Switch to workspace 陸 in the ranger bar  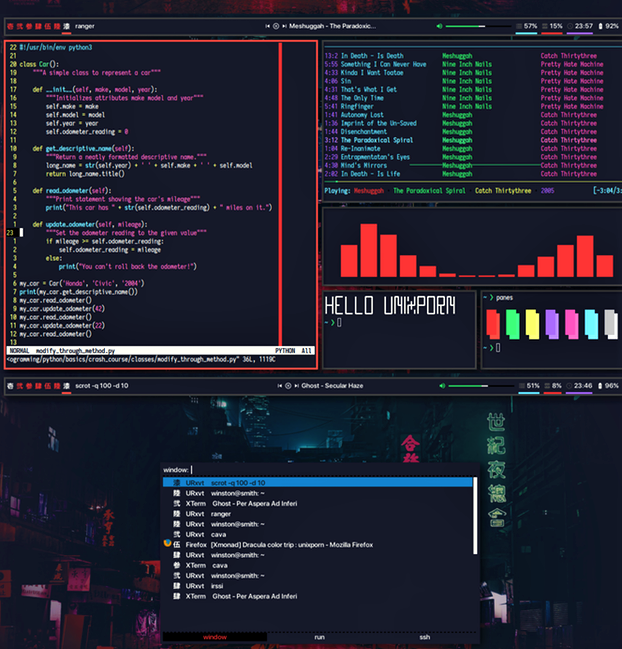57,26
